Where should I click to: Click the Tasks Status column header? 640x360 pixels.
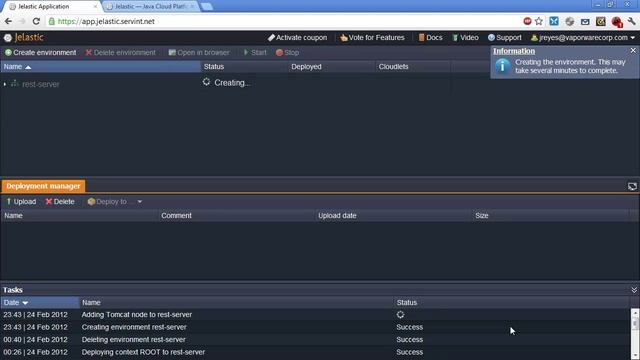(x=512, y=302)
